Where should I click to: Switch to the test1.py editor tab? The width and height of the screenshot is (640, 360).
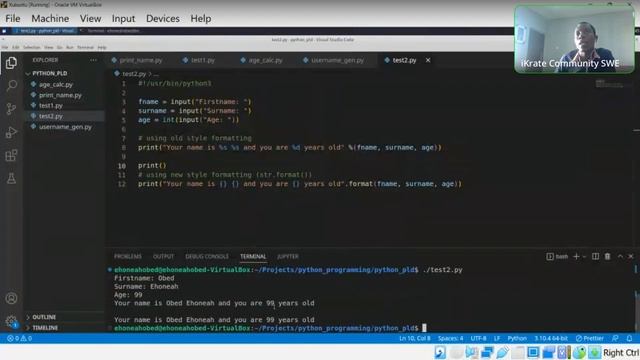(x=199, y=60)
